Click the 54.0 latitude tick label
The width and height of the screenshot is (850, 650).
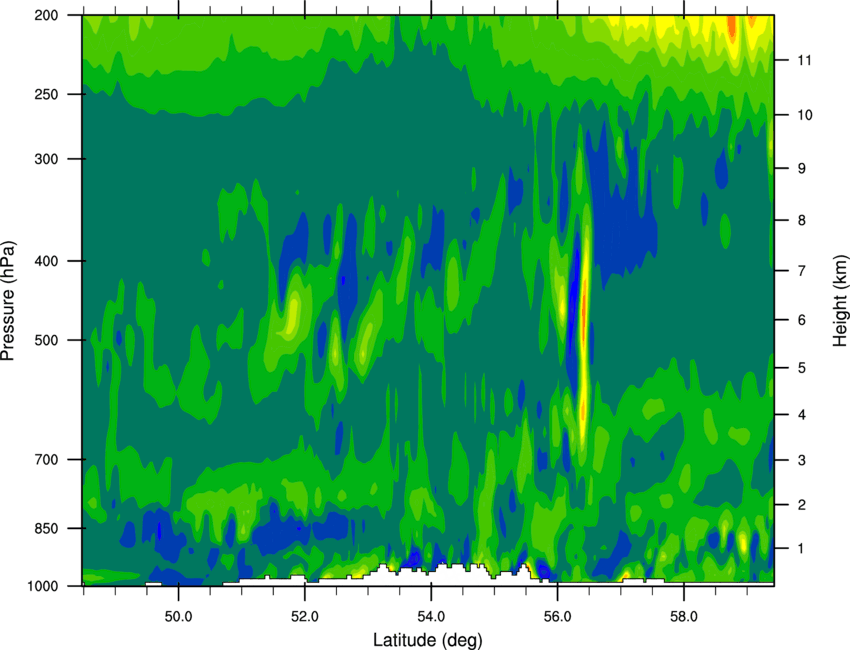tap(431, 617)
